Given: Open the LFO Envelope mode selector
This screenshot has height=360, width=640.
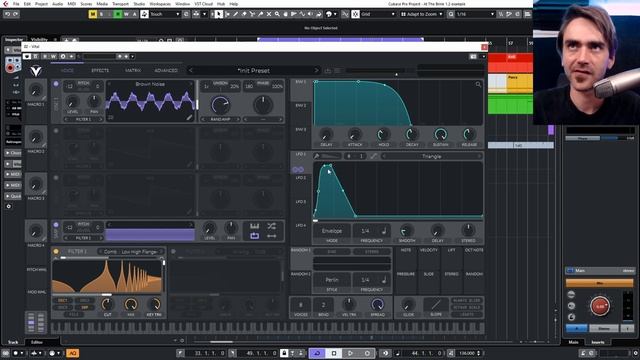Looking at the screenshot, I should point(332,231).
